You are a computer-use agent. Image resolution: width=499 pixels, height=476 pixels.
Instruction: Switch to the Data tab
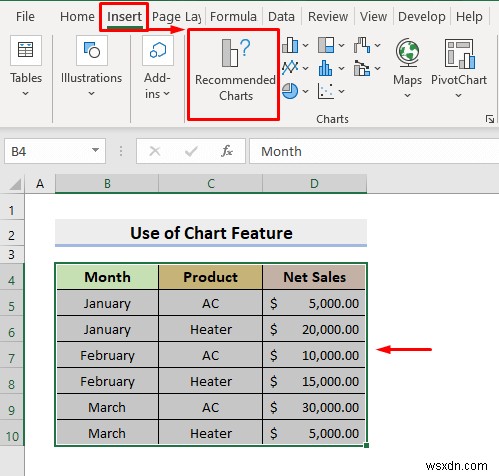point(281,17)
